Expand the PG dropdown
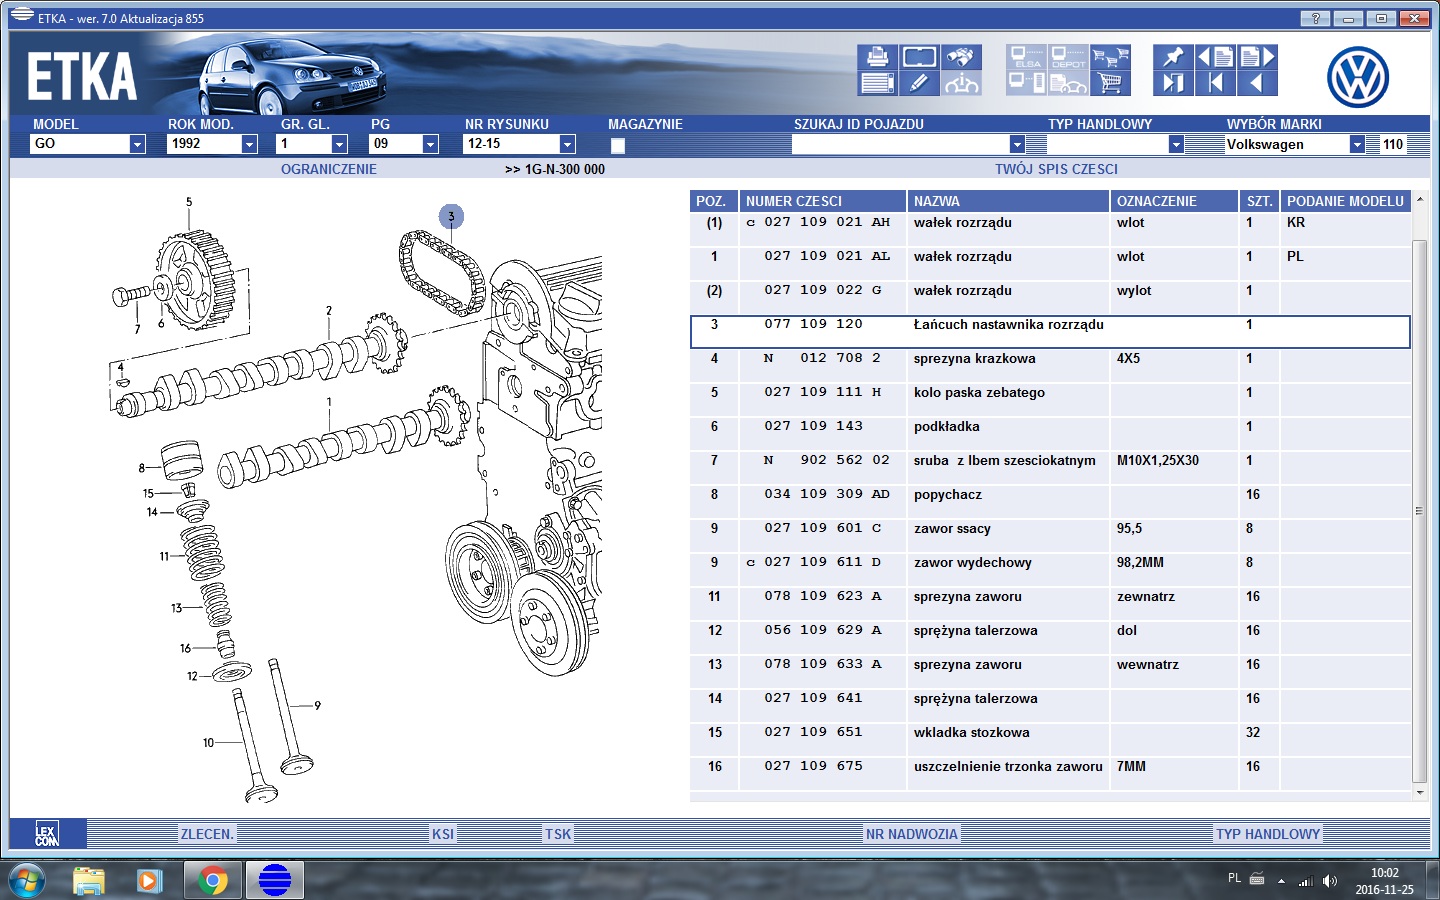The width and height of the screenshot is (1440, 900). 430,144
